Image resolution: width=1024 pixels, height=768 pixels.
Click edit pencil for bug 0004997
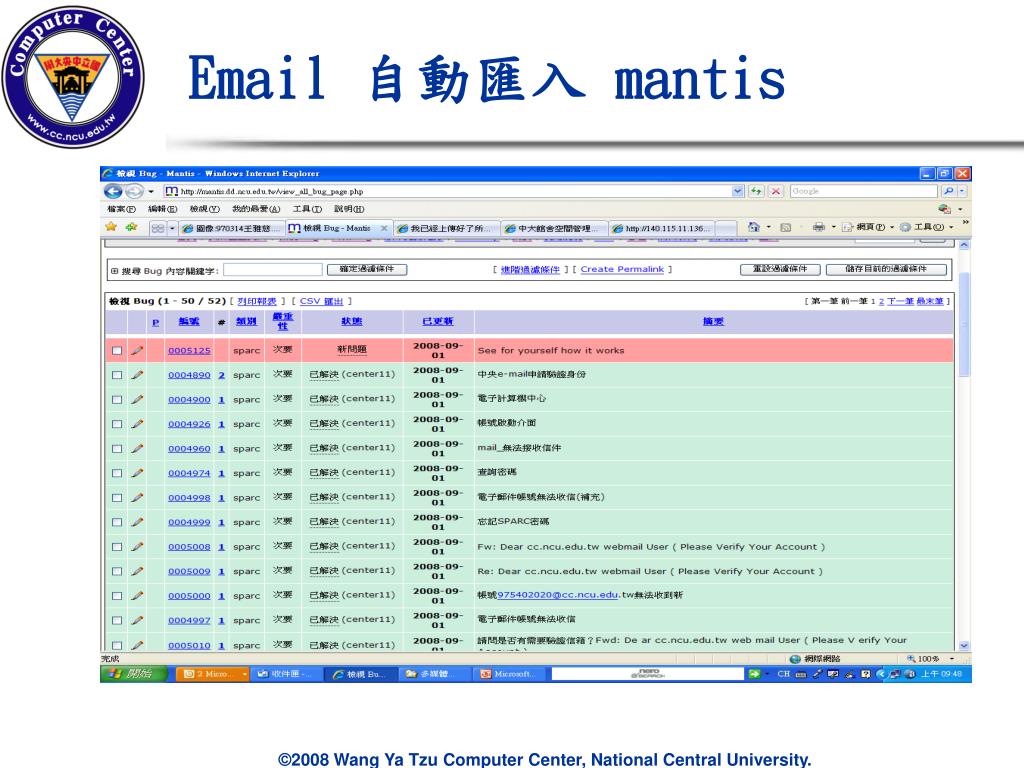137,620
